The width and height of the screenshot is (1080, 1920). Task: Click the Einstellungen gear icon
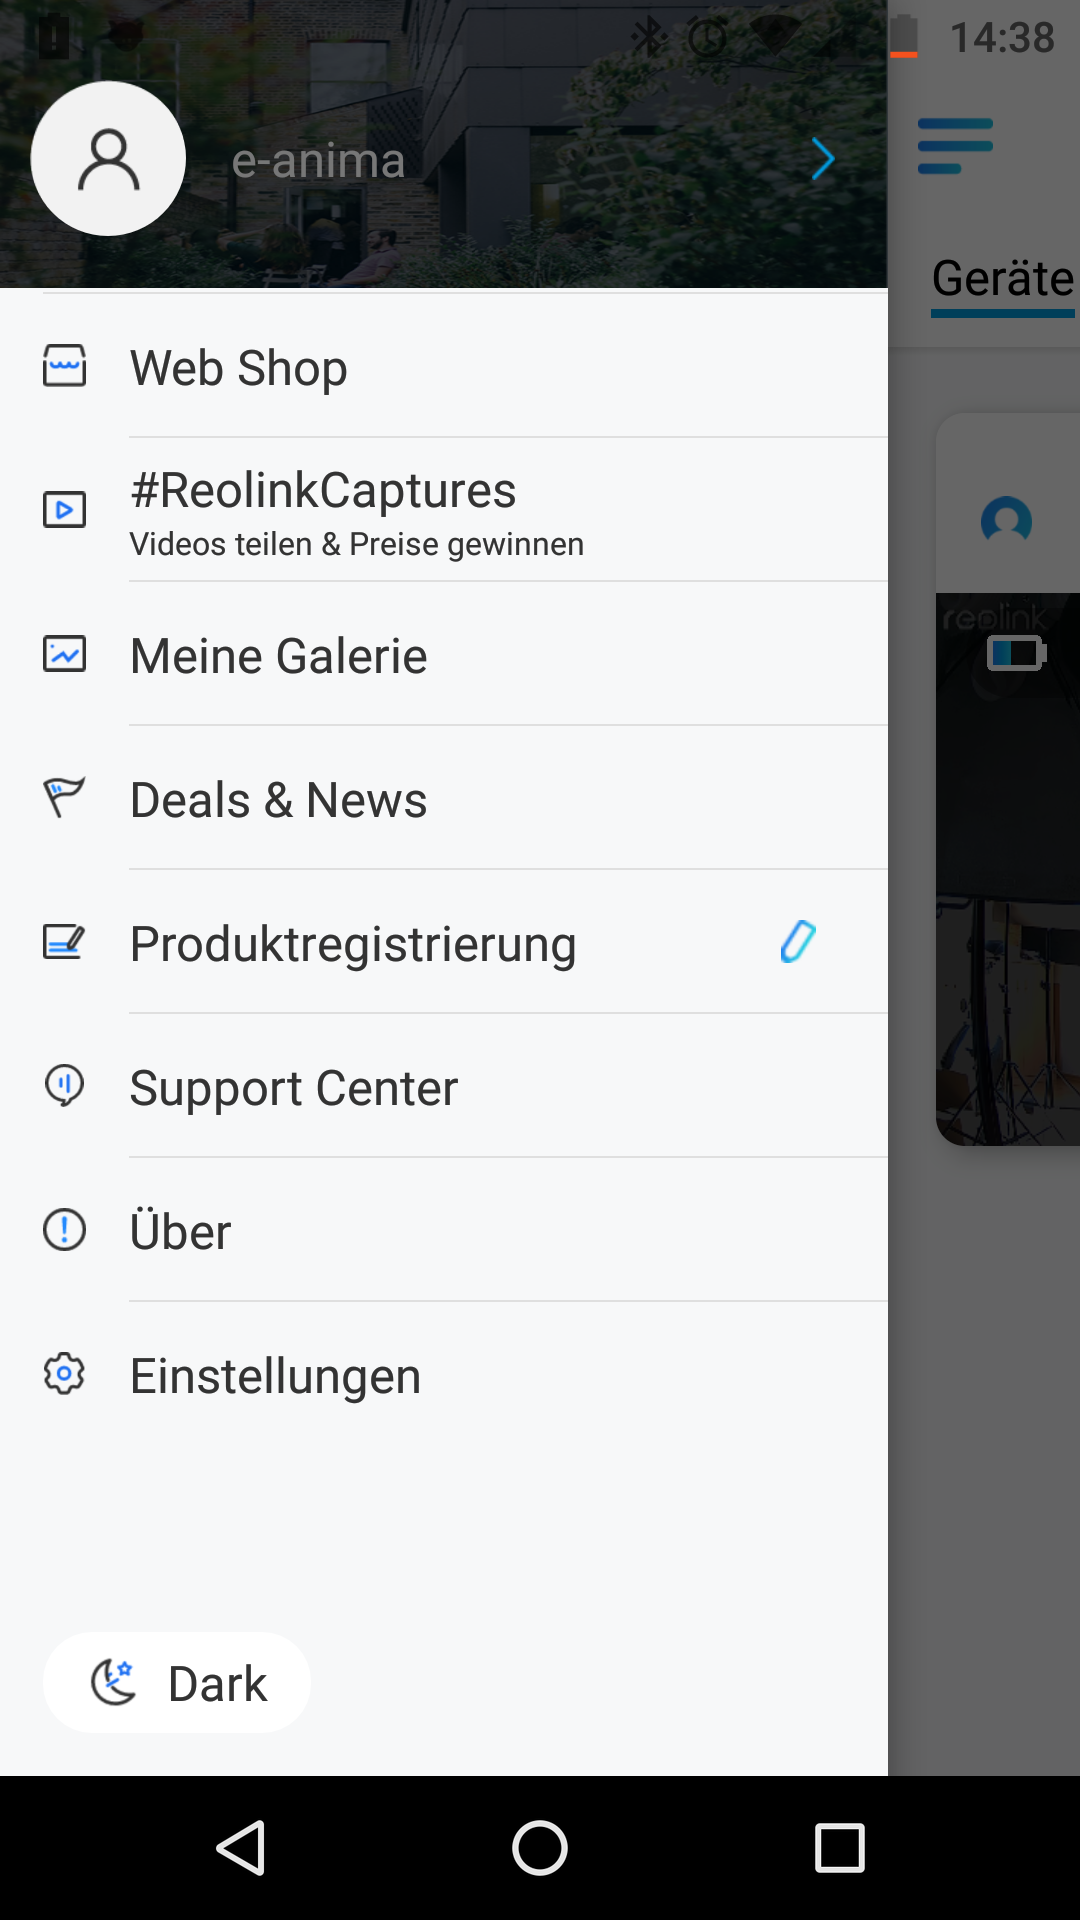coord(64,1374)
